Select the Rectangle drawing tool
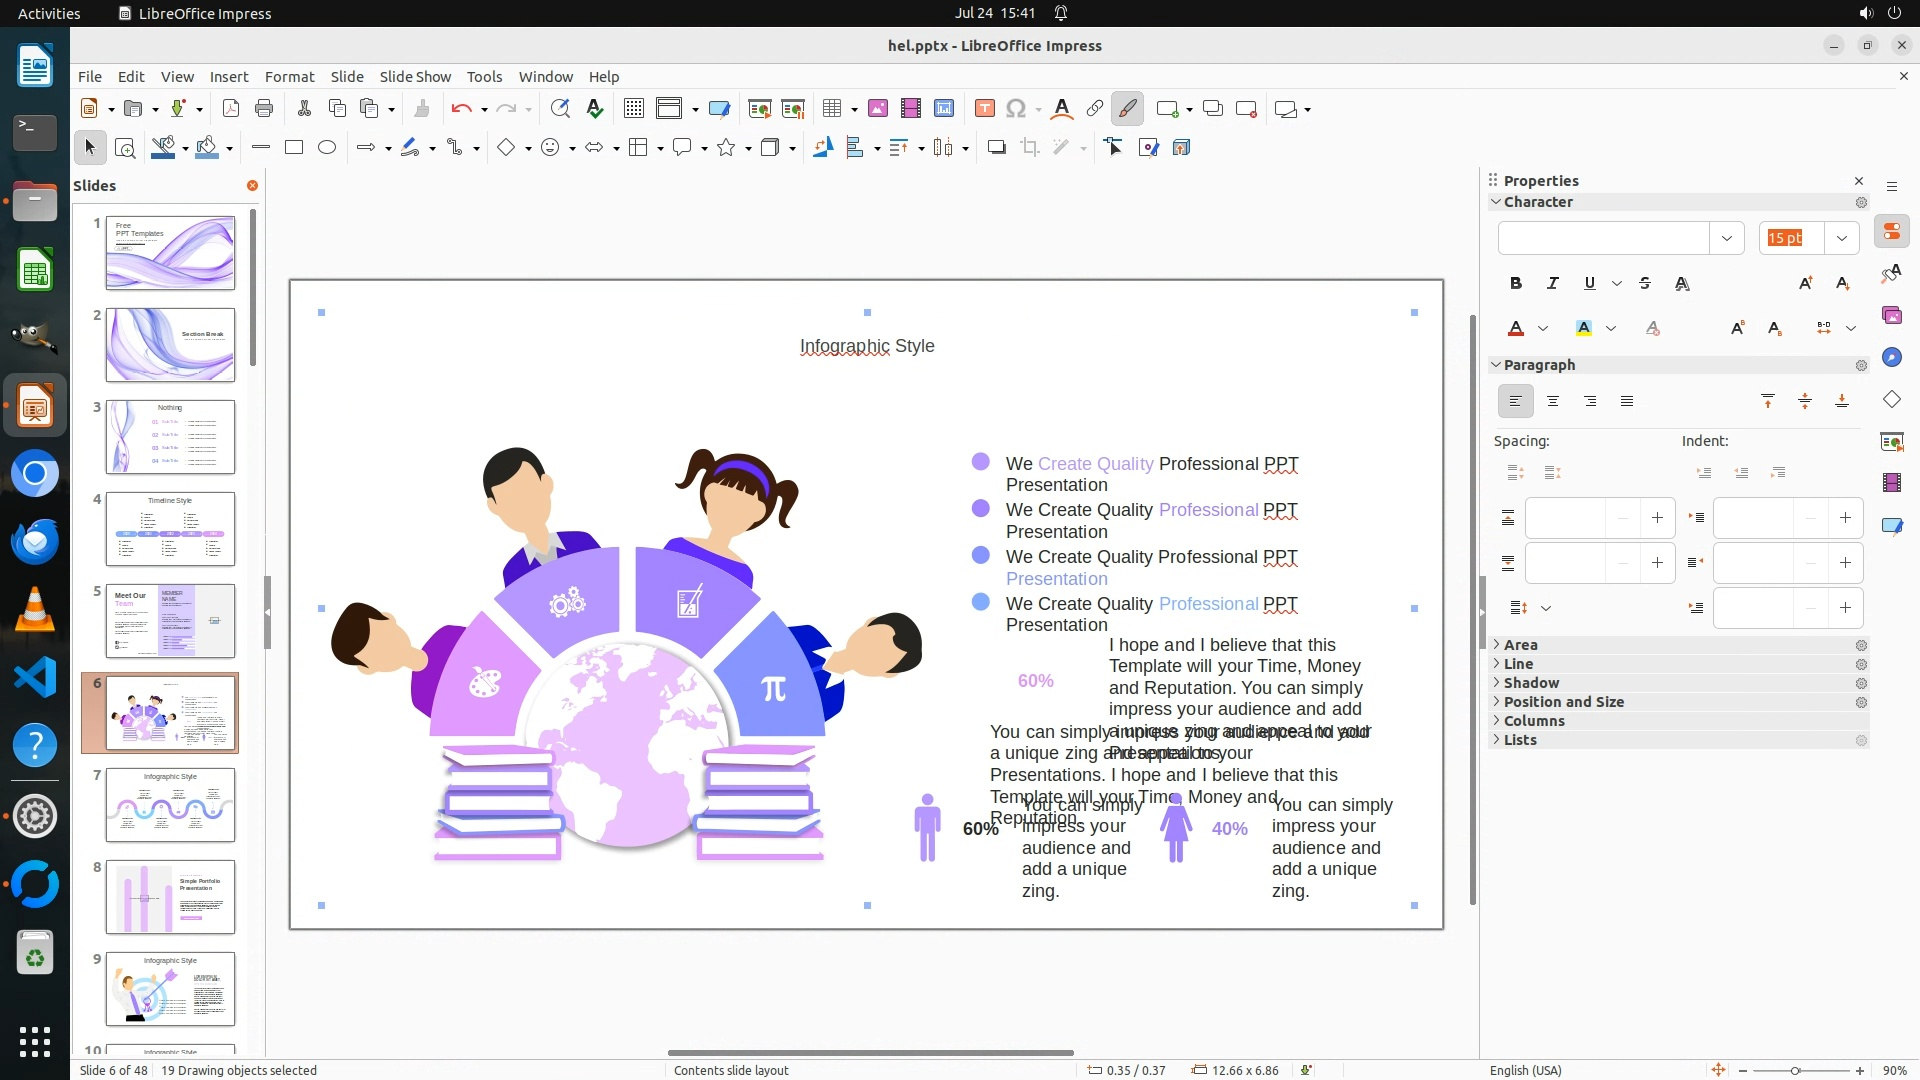 click(294, 148)
